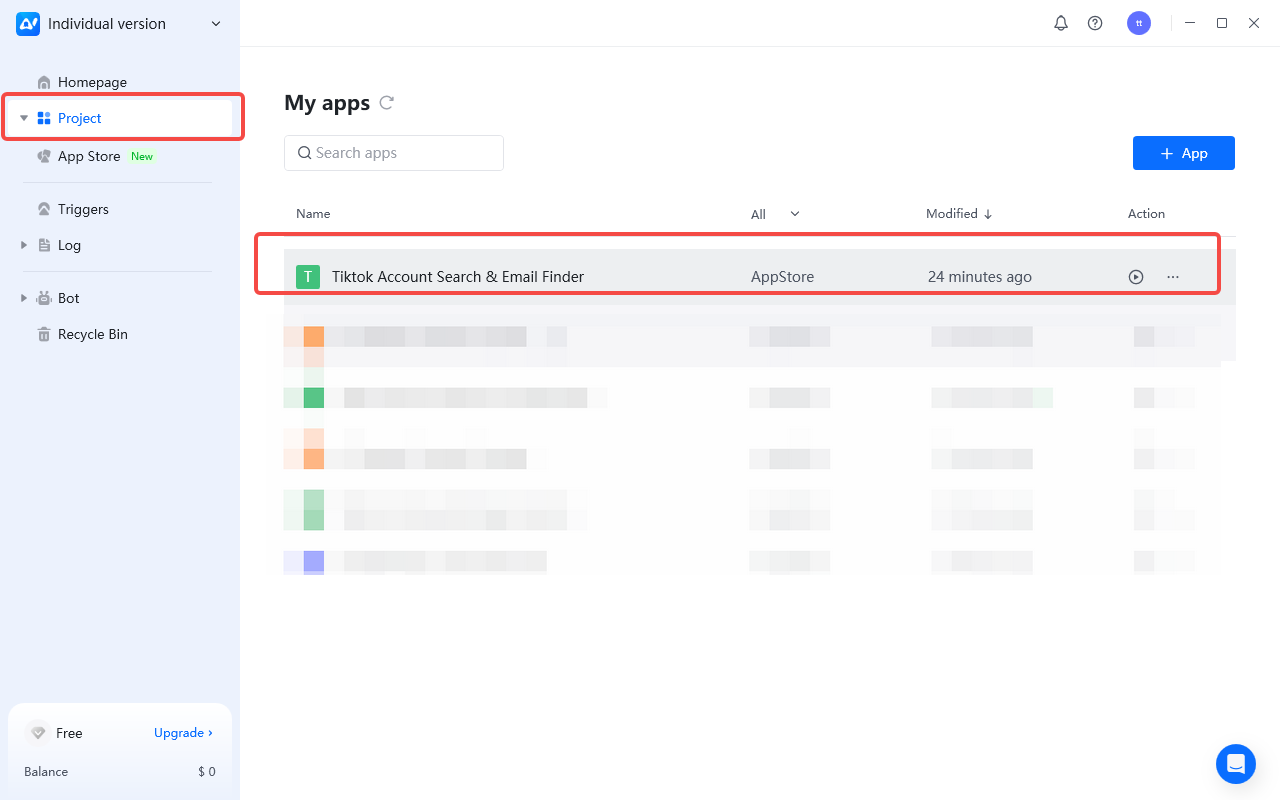
Task: Click the Bot robot icon
Action: pyautogui.click(x=44, y=298)
